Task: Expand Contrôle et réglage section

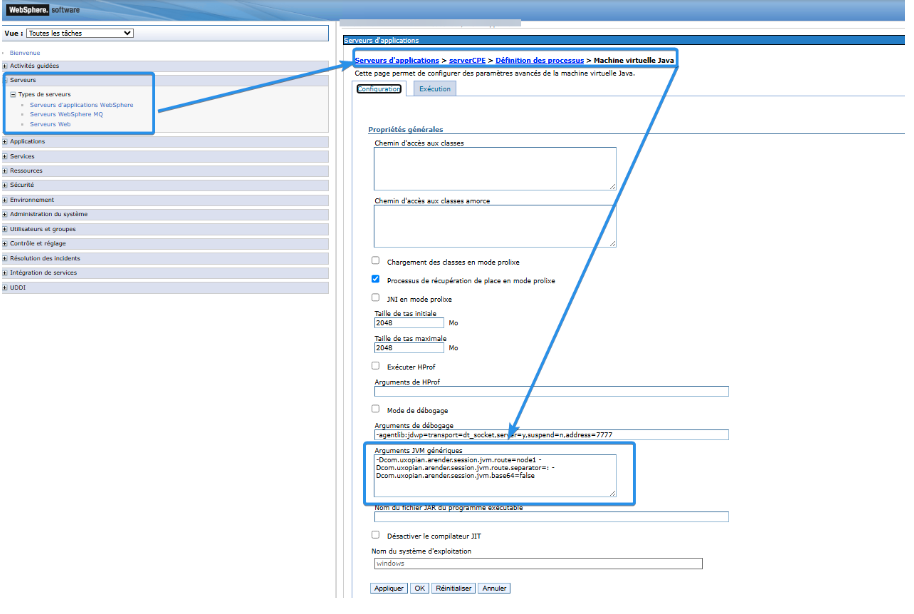Action: [x=5, y=244]
